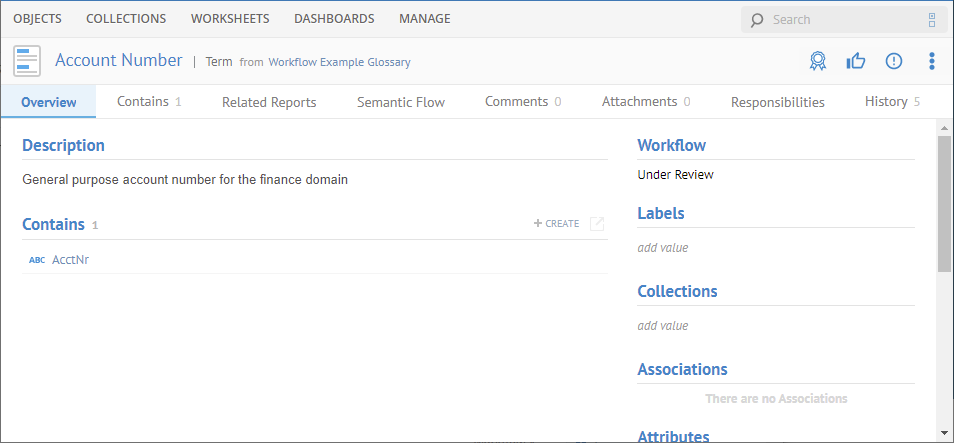Switch to the Semantic Flow tab
This screenshot has width=954, height=443.
[401, 102]
